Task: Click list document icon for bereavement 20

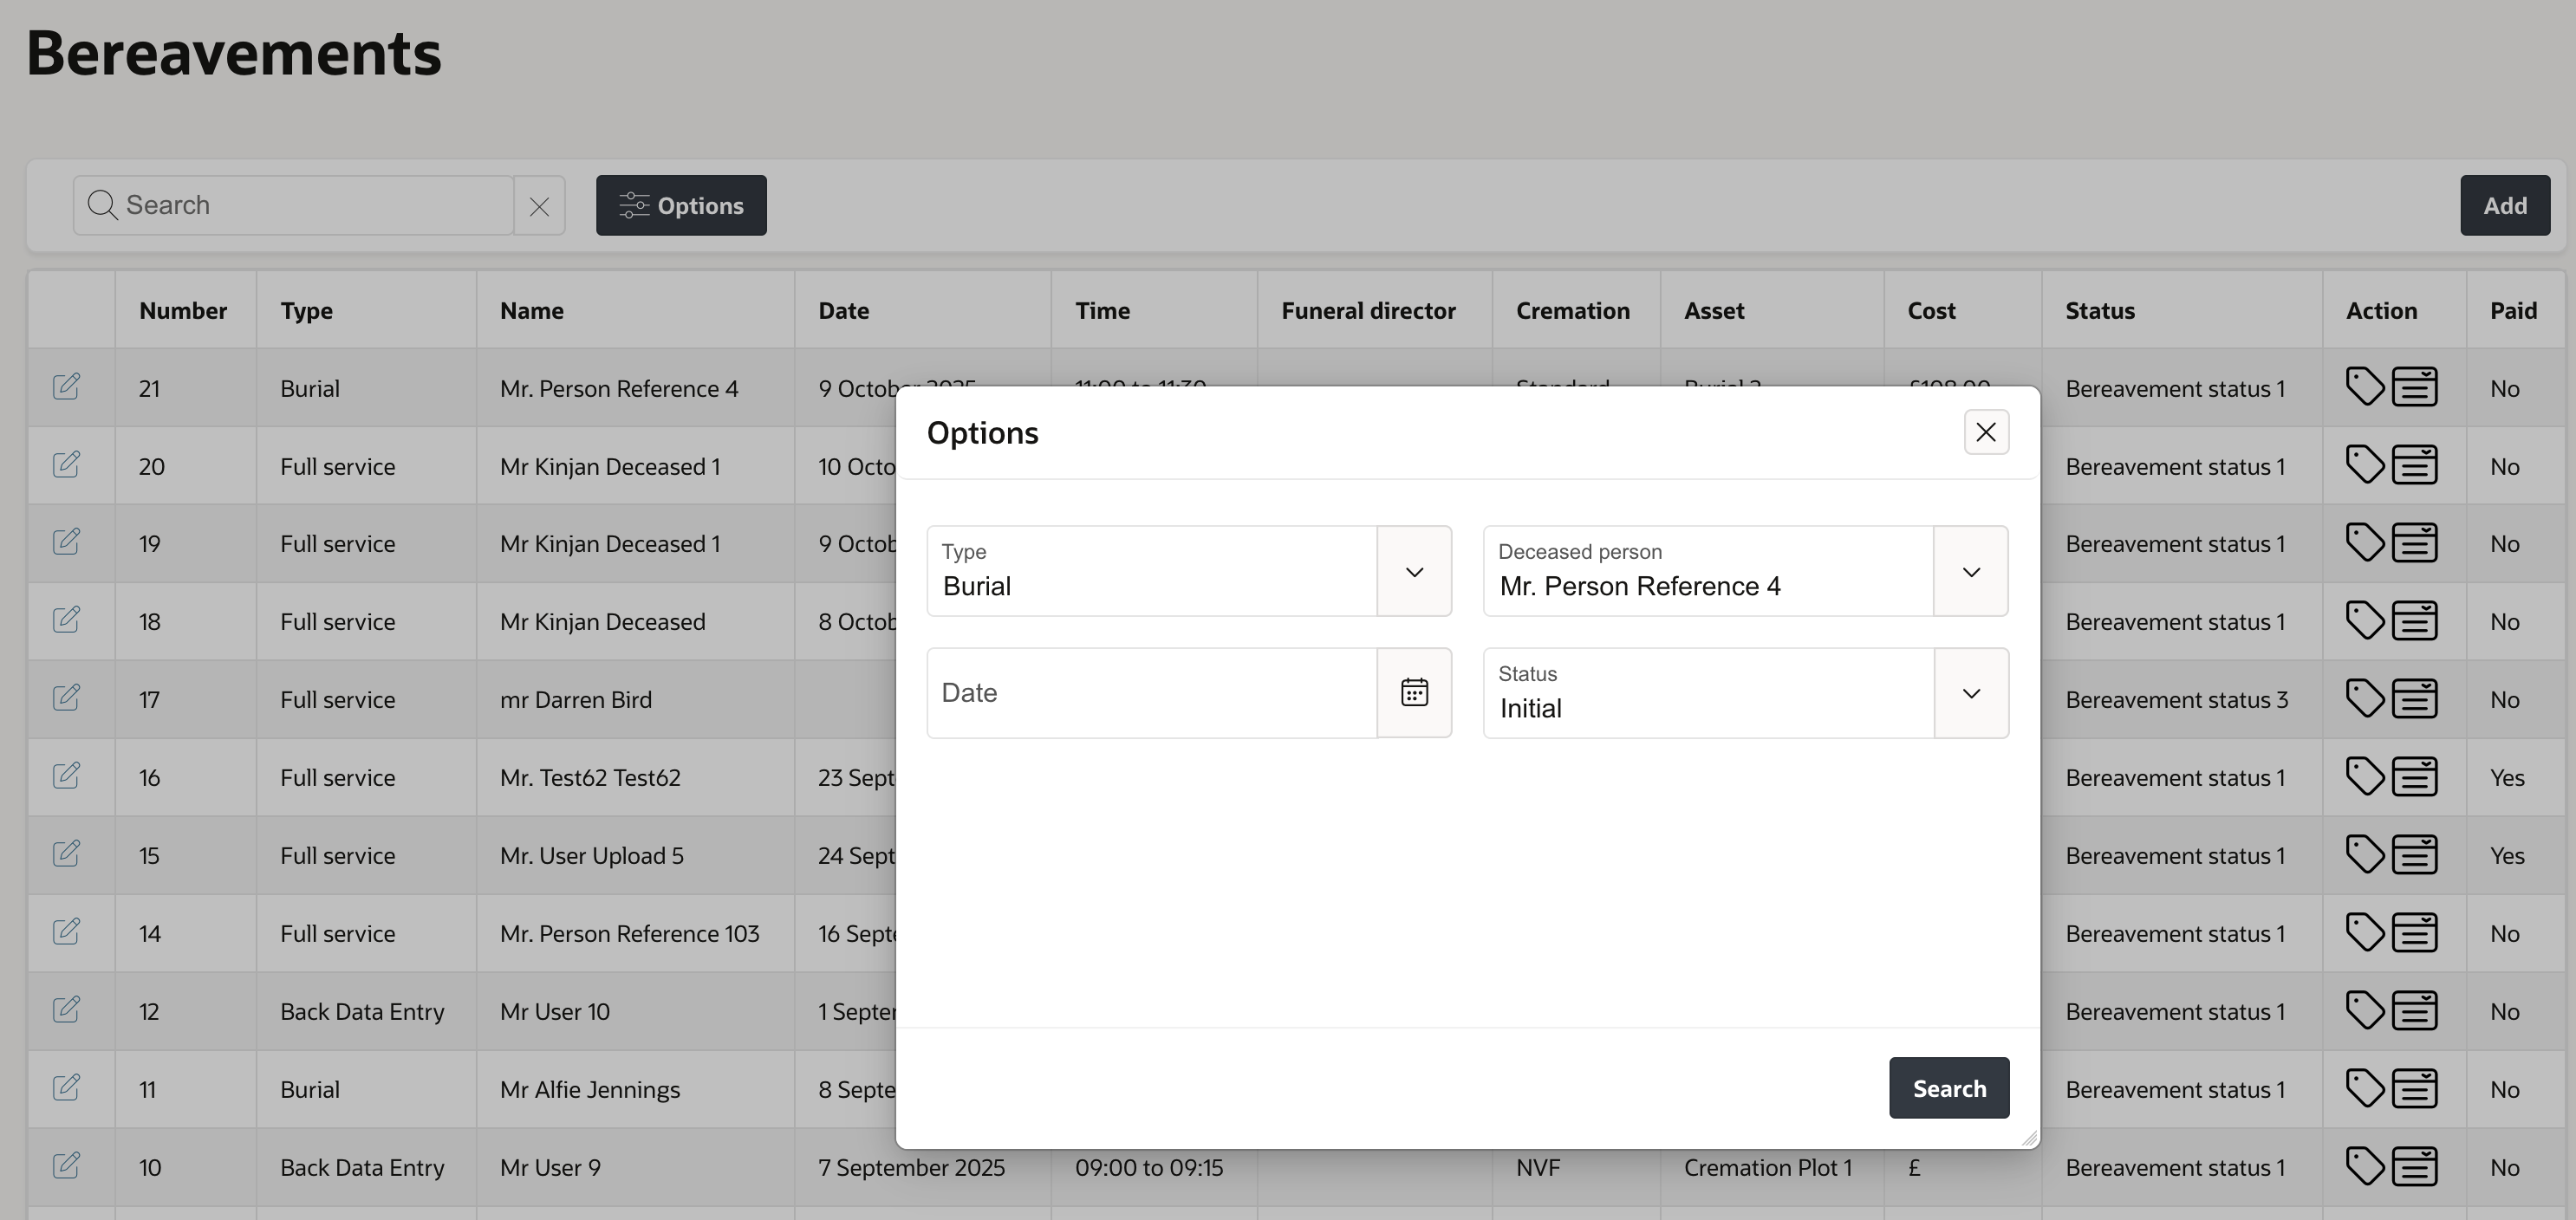Action: [x=2415, y=465]
